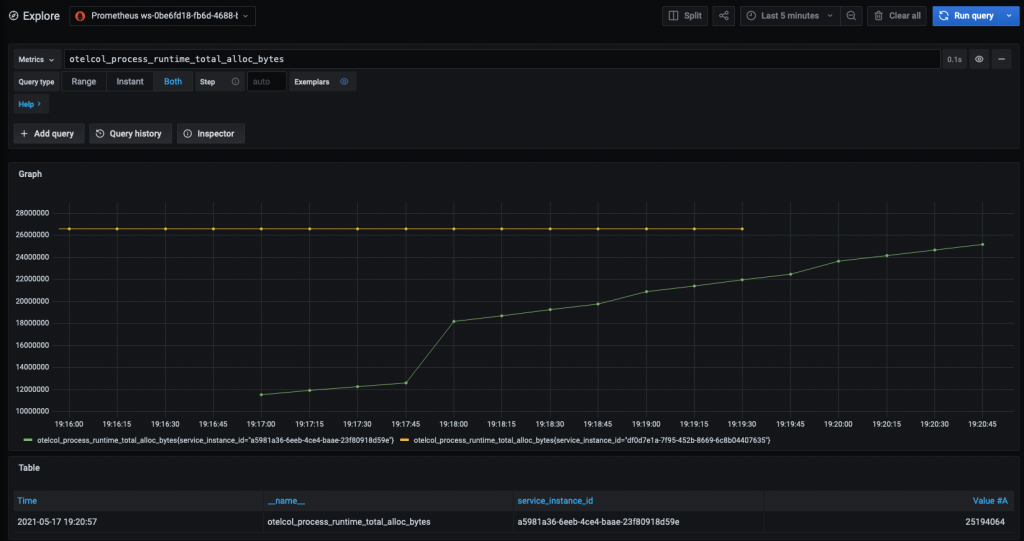Viewport: 1024px width, 541px height.
Task: Open the query Inspector
Action: 209,133
